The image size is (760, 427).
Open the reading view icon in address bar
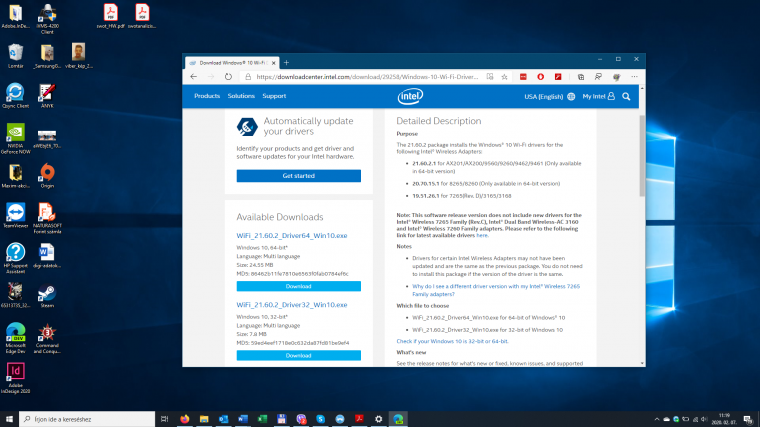[490, 77]
